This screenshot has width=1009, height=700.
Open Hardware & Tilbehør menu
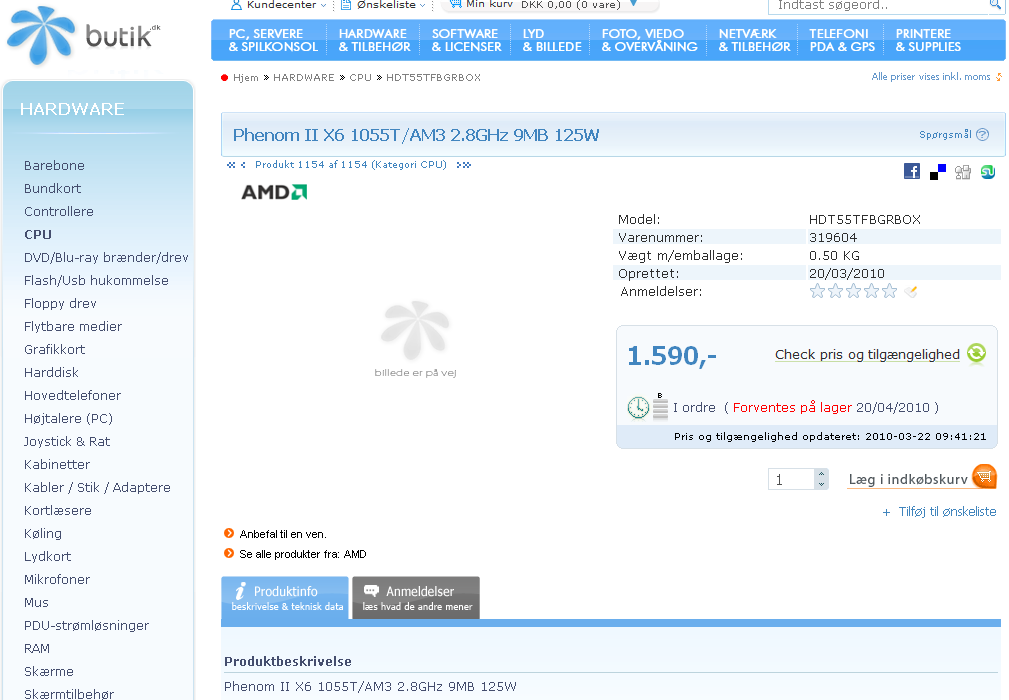click(375, 40)
